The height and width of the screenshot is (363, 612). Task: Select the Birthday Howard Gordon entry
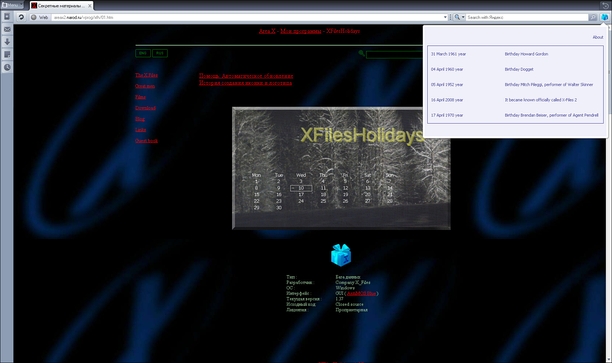[526, 54]
